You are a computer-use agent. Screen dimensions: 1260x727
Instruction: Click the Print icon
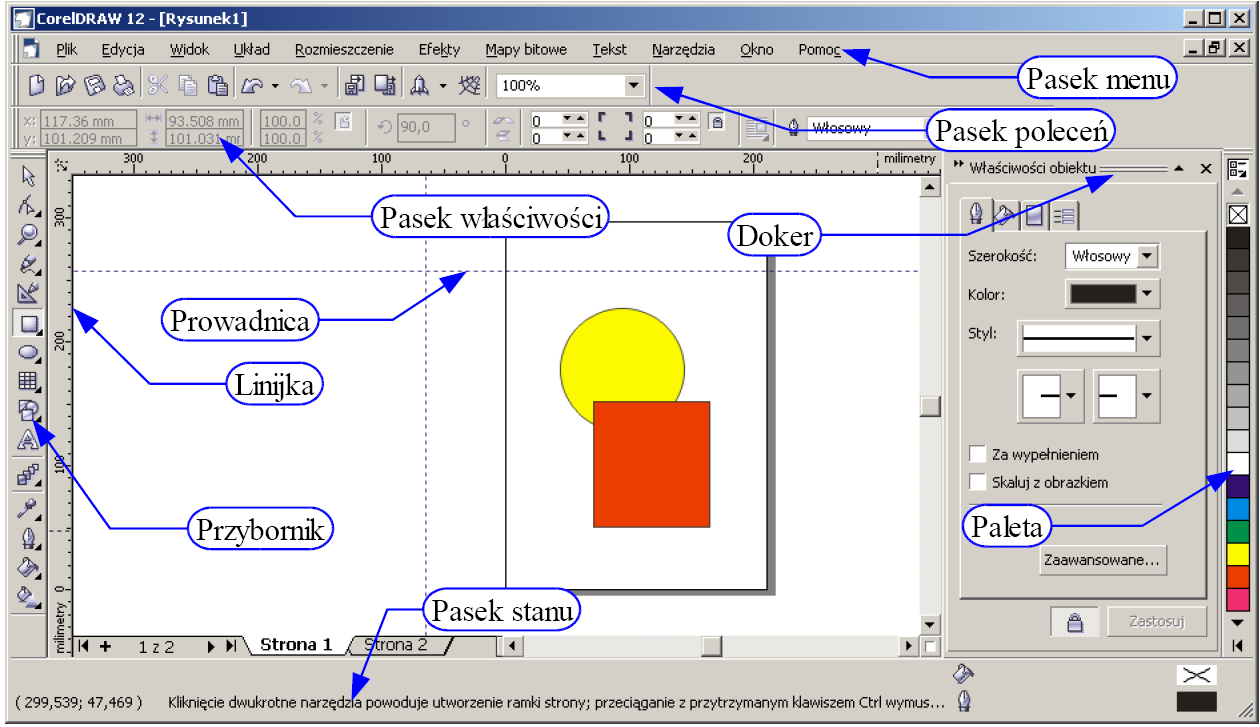tap(124, 86)
